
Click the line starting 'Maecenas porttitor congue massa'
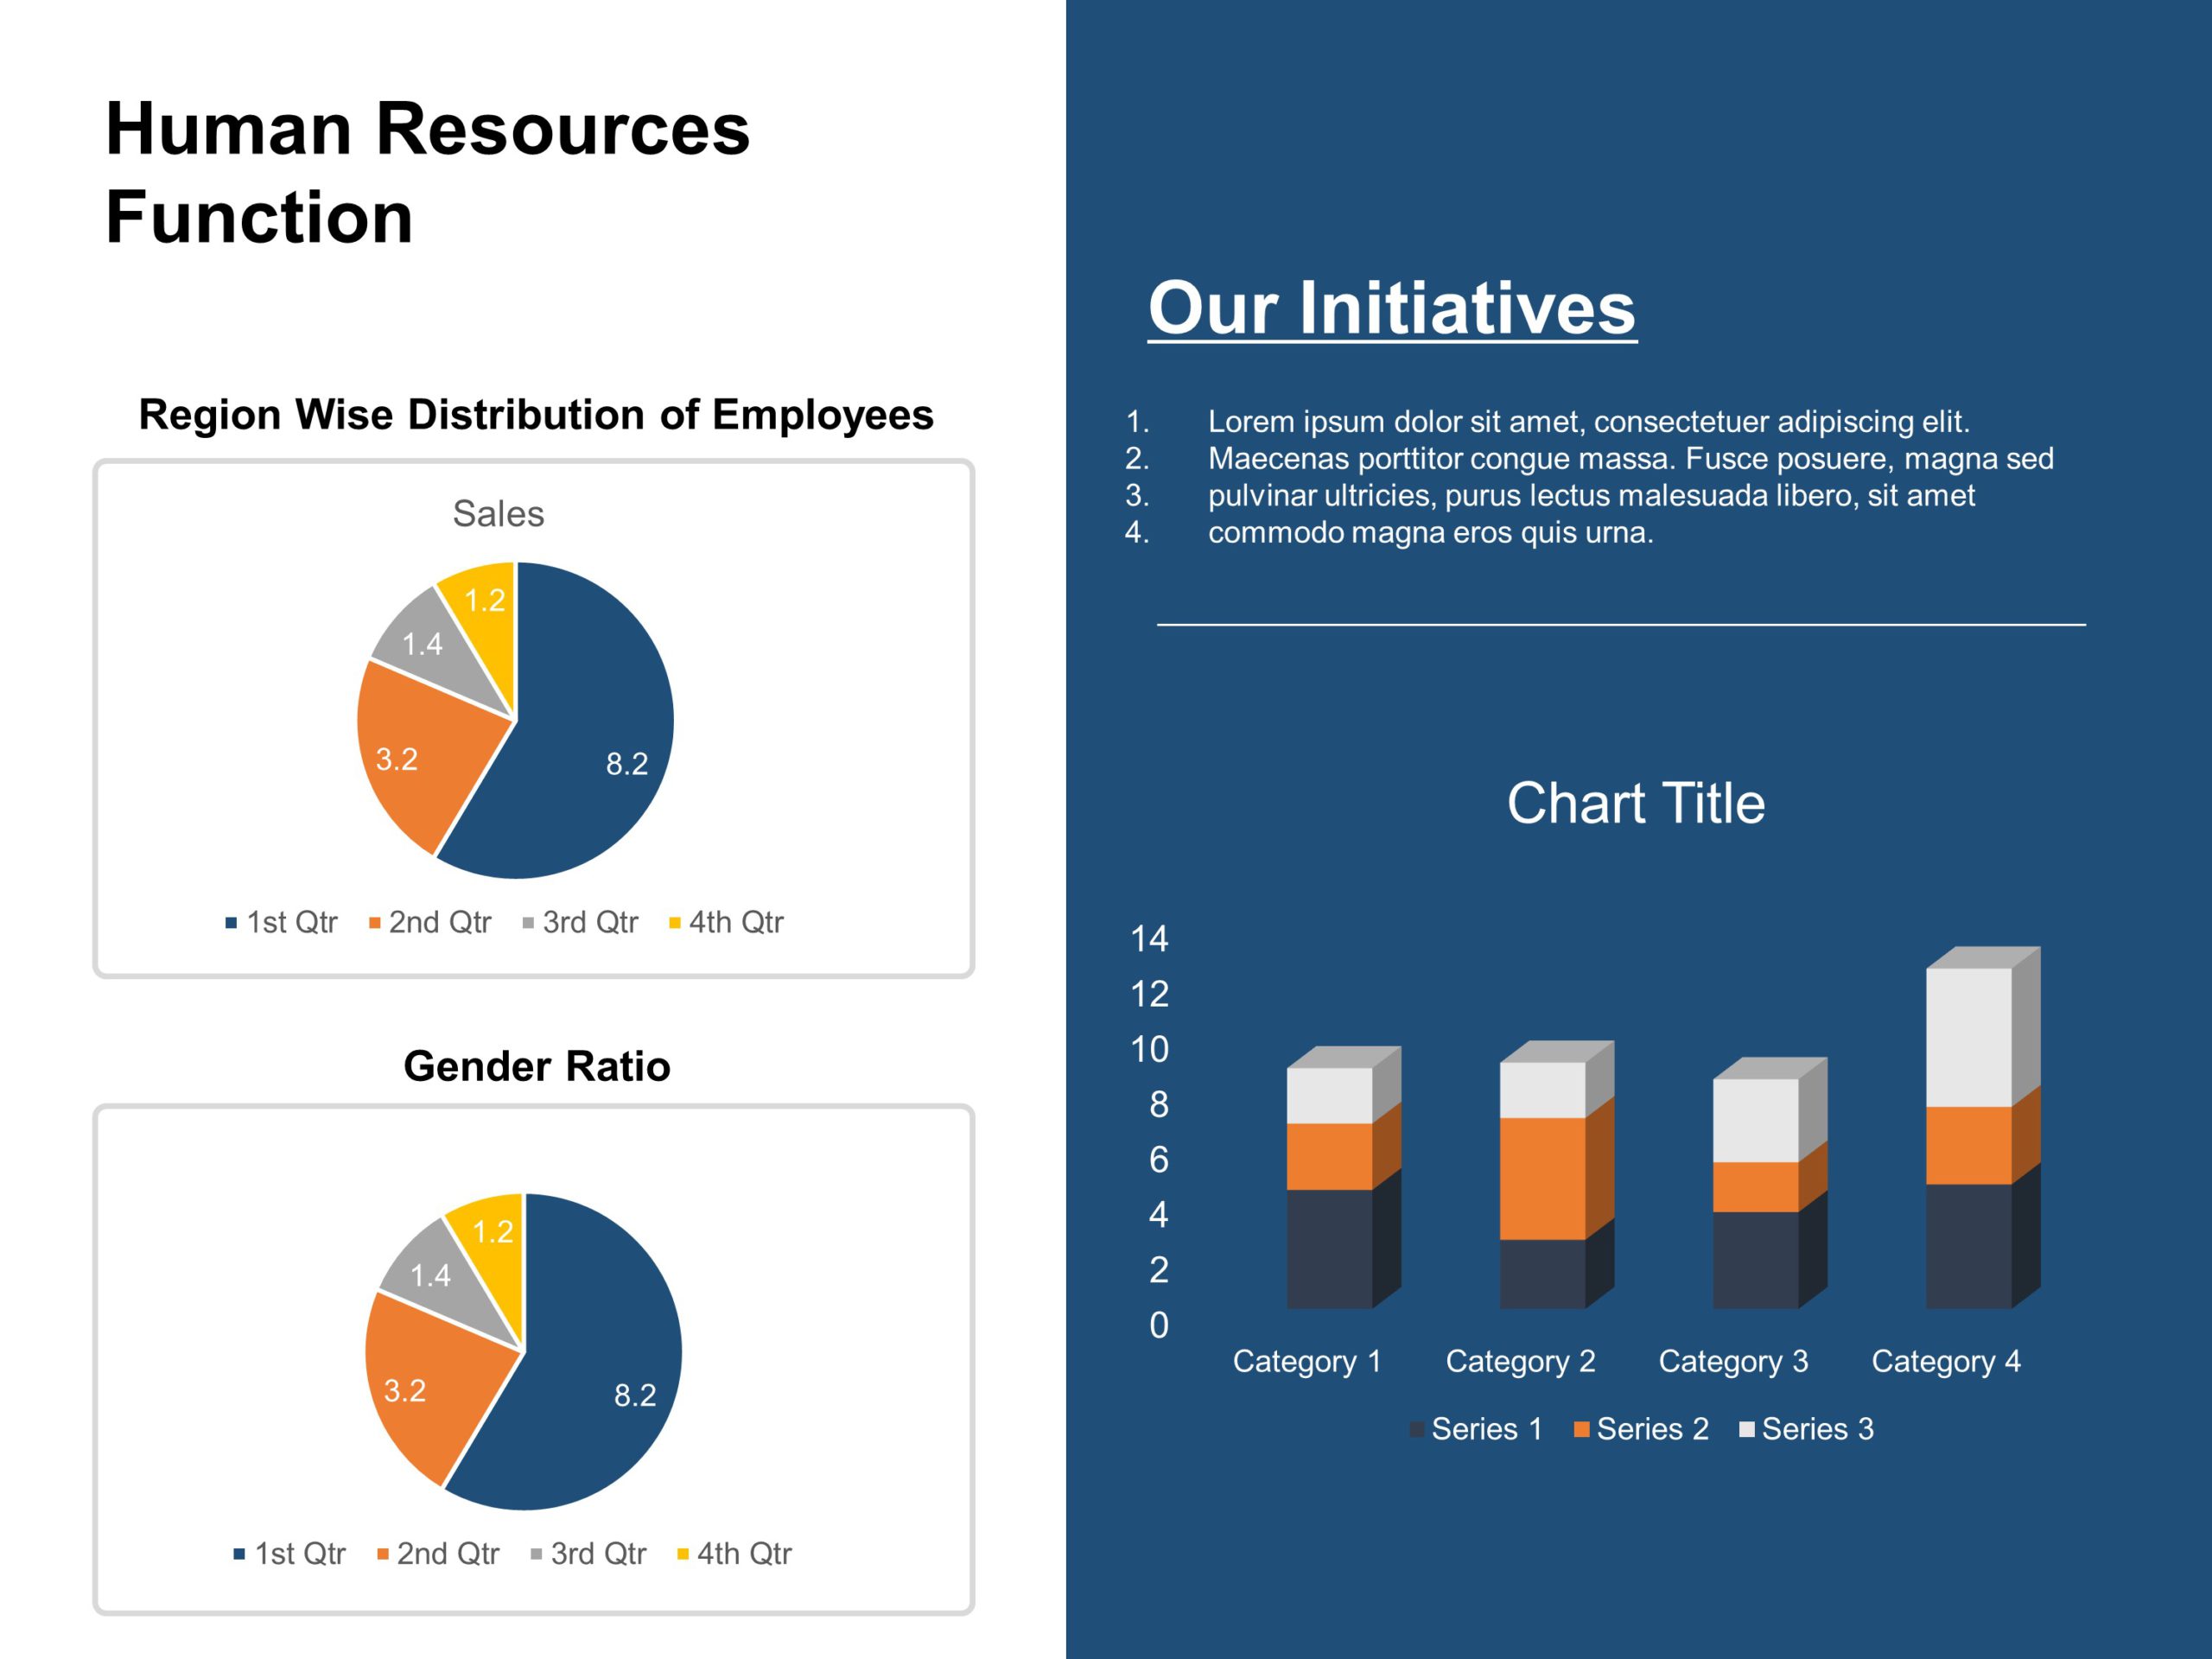click(1631, 459)
